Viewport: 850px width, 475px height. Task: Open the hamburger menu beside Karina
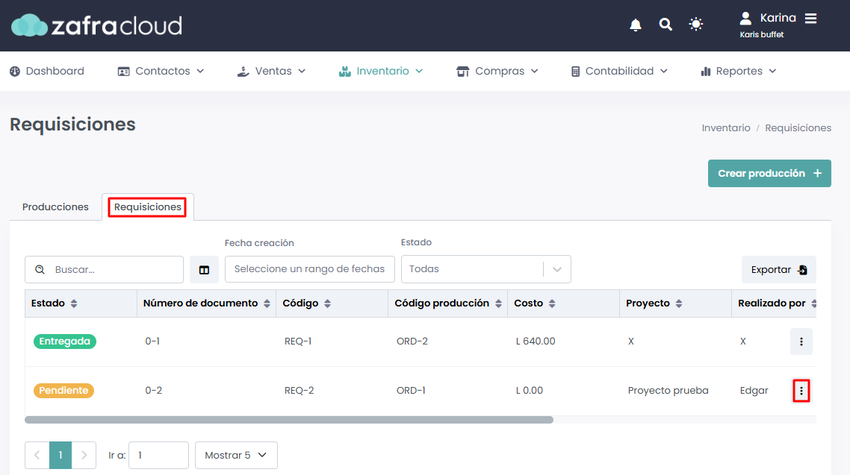[x=810, y=18]
